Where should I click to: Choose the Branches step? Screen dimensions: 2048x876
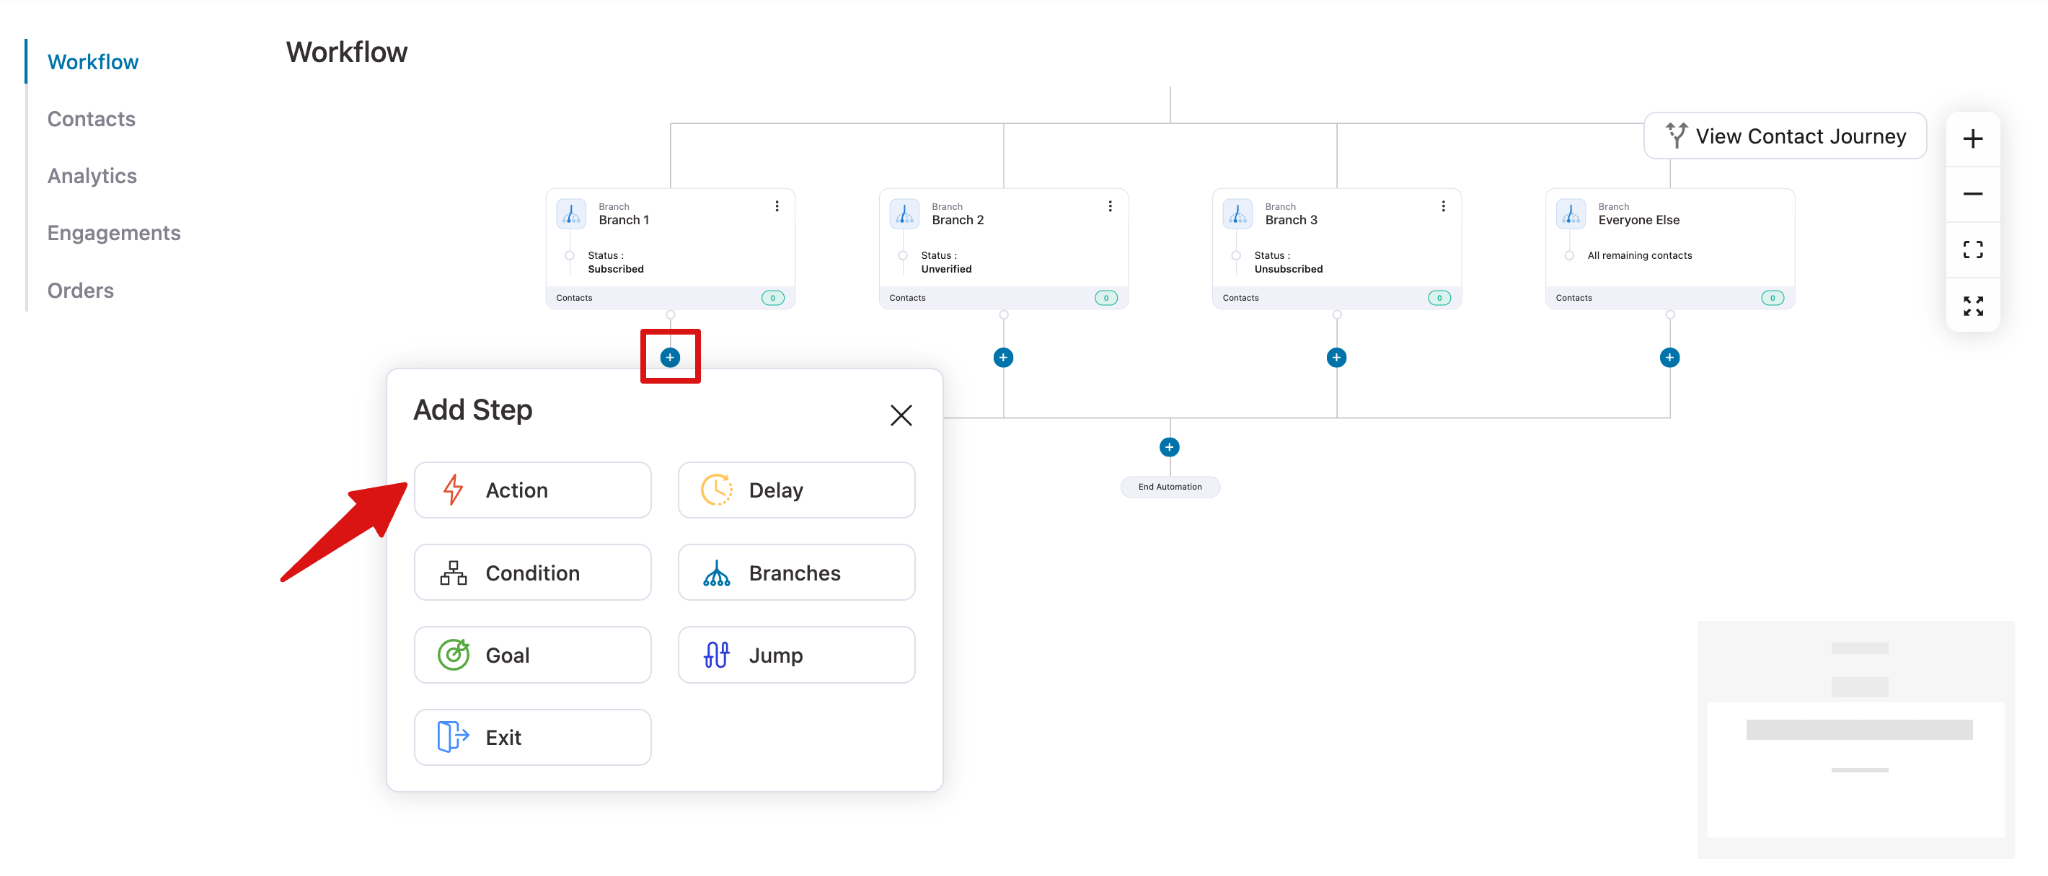(x=796, y=572)
